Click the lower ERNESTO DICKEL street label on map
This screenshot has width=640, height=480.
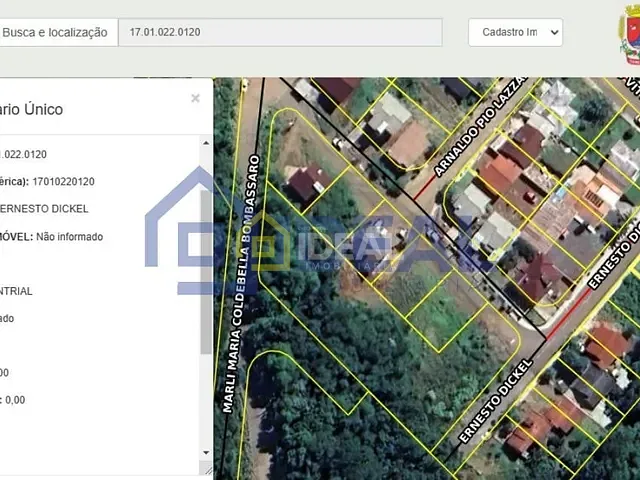(x=496, y=401)
